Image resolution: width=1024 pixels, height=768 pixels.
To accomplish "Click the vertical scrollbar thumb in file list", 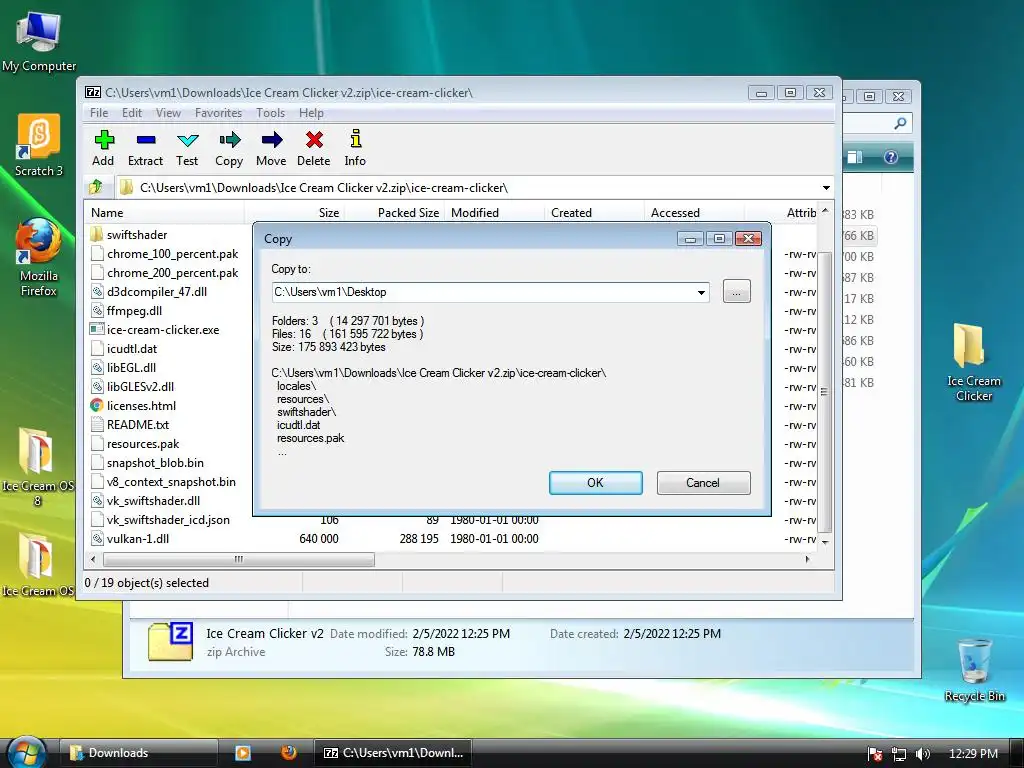I will [x=825, y=392].
